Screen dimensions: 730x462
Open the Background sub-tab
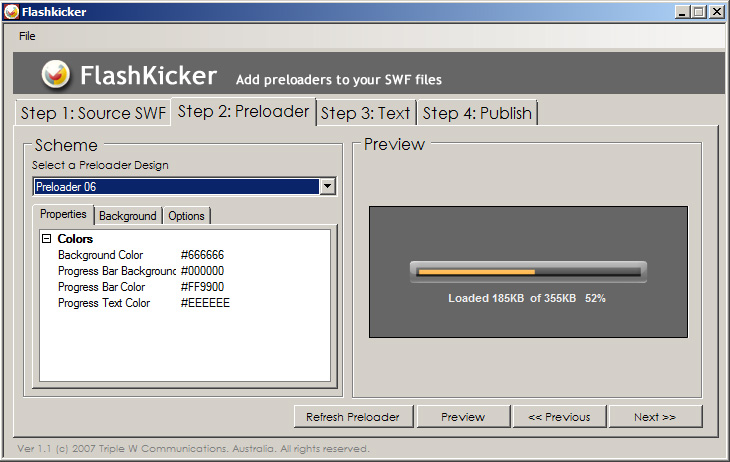pos(128,216)
